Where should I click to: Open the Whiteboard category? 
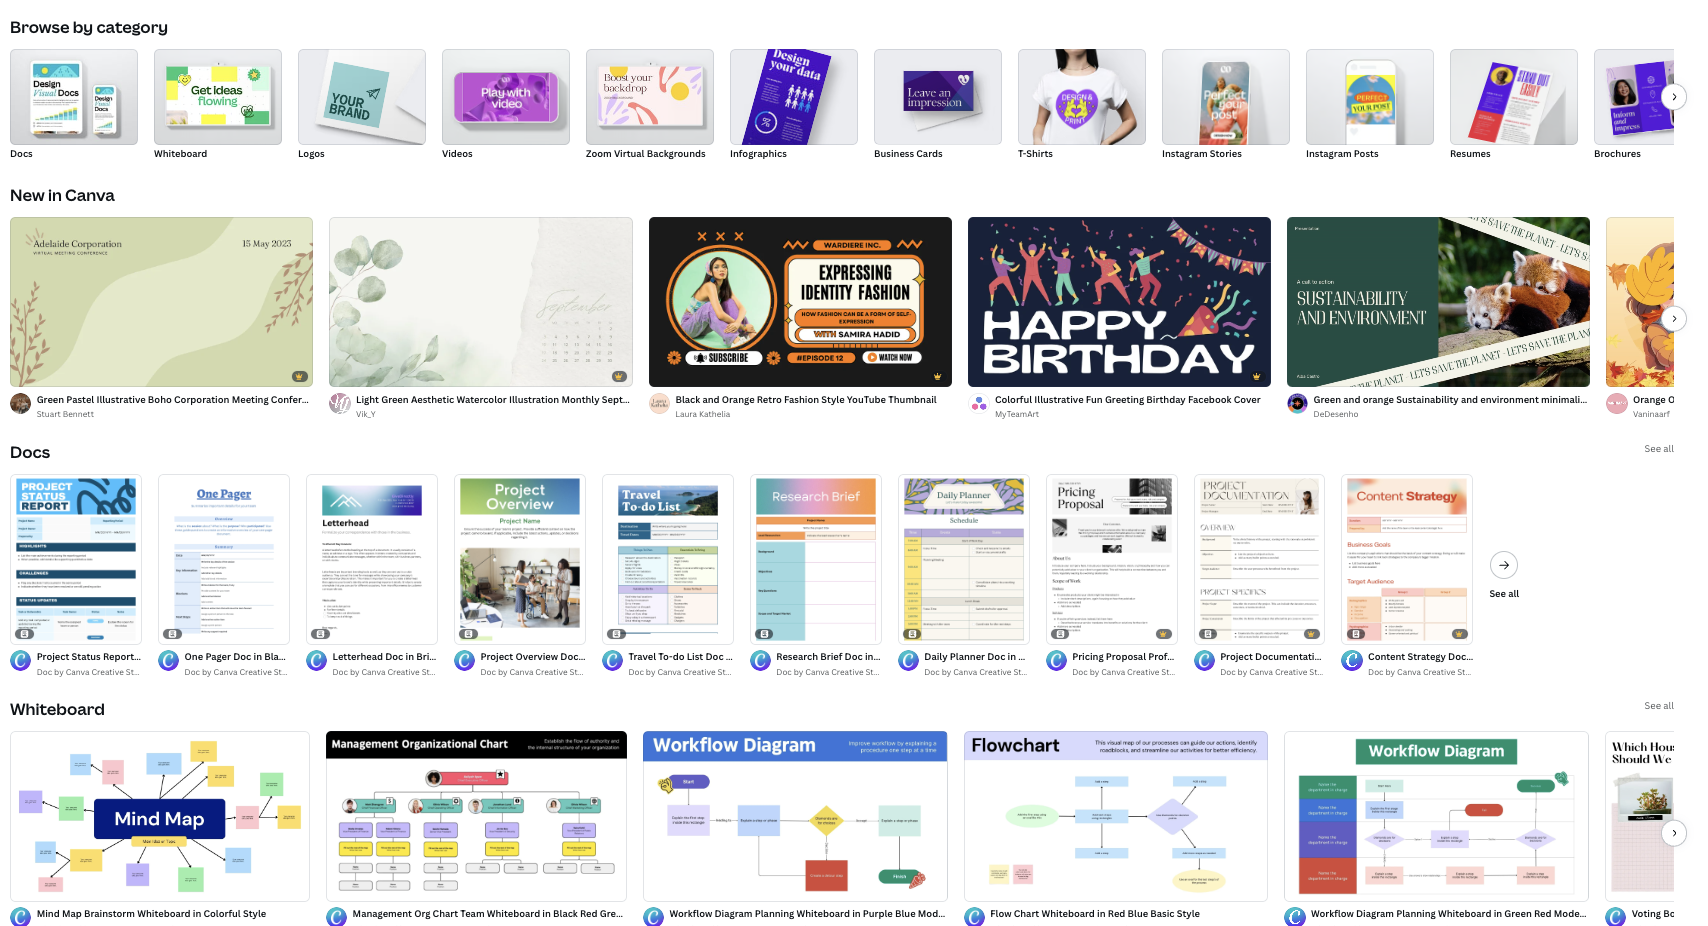[x=217, y=98]
